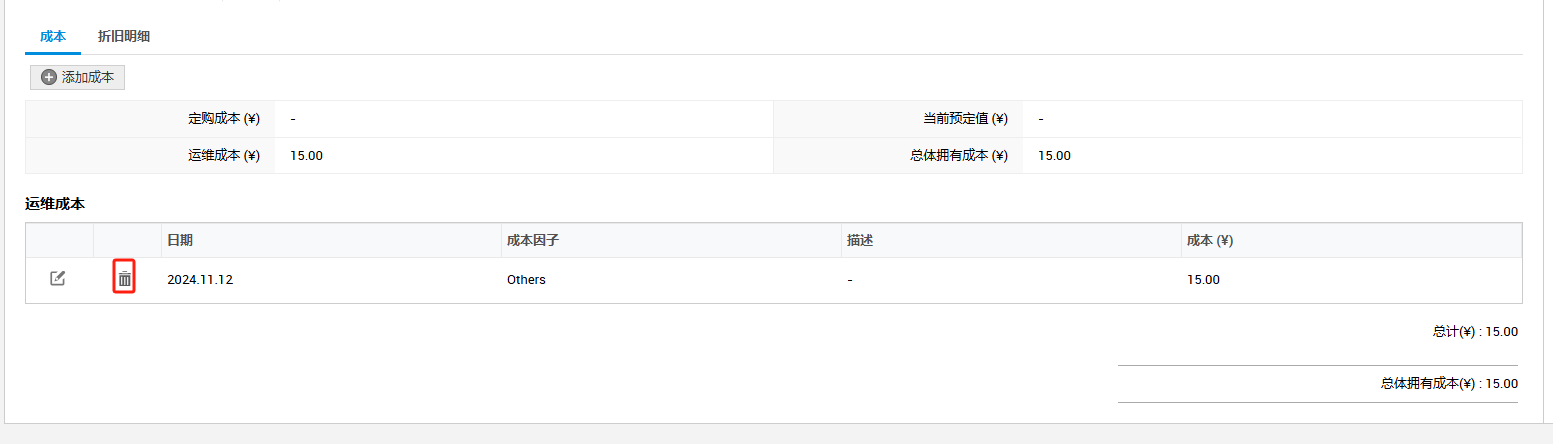Click the Others cost factor cell
1553x444 pixels.
coord(526,280)
